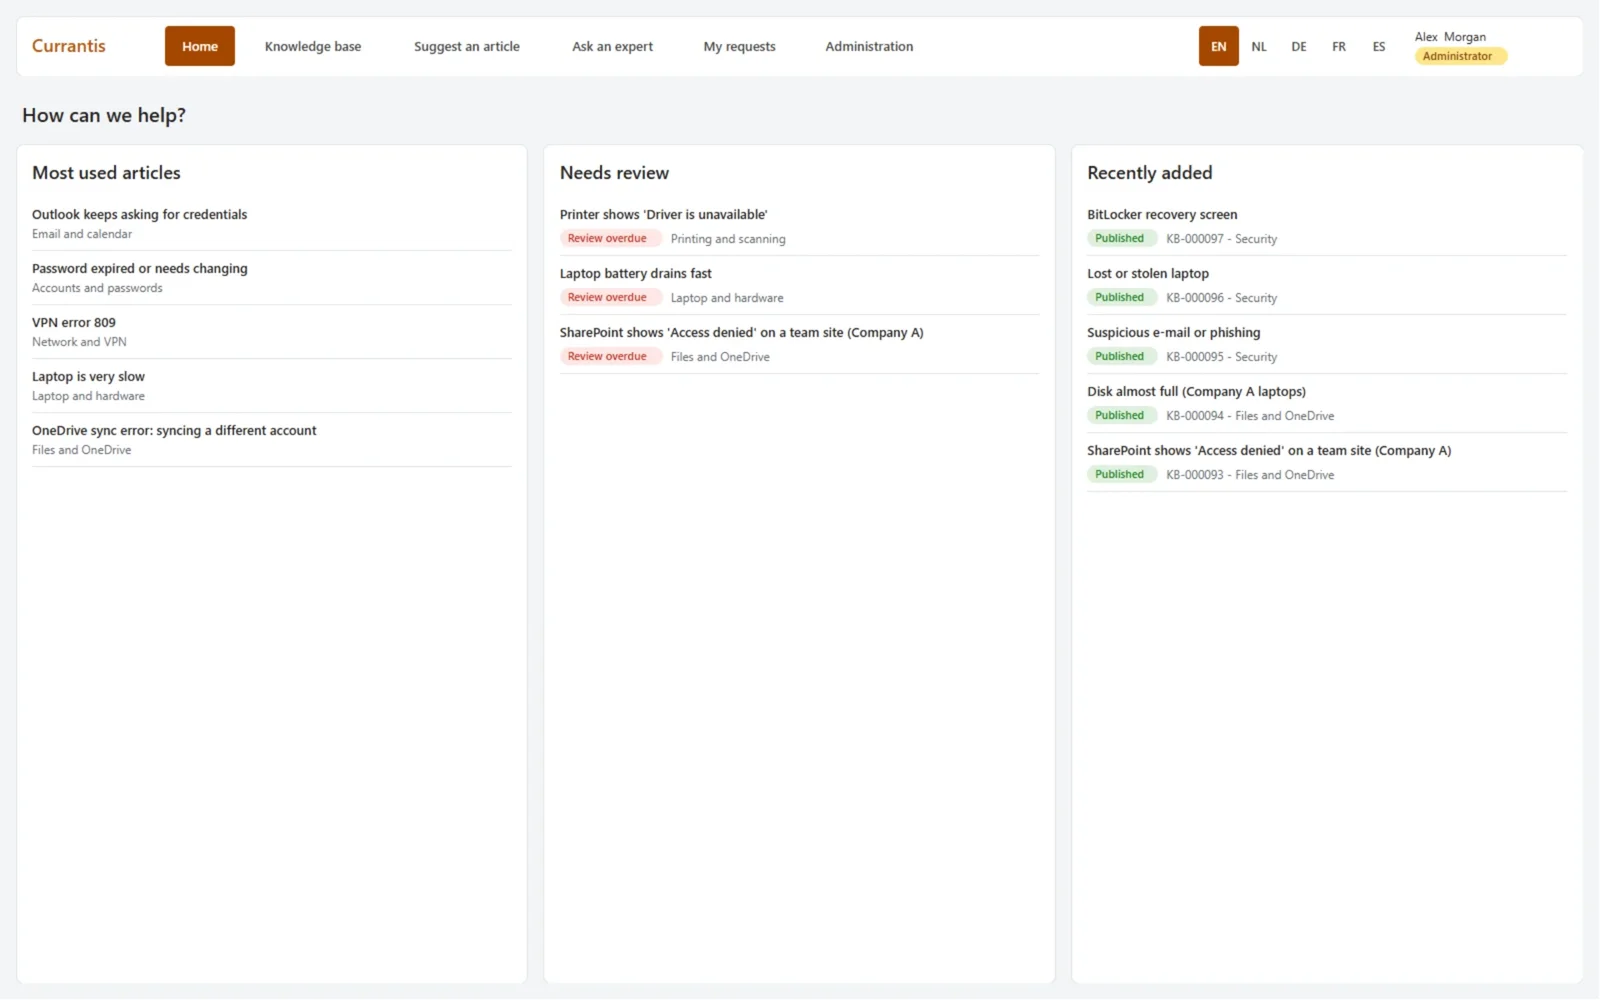Click Review overdue badge under Laptop battery article
Viewport: 1600px width, 1000px height.
click(609, 297)
